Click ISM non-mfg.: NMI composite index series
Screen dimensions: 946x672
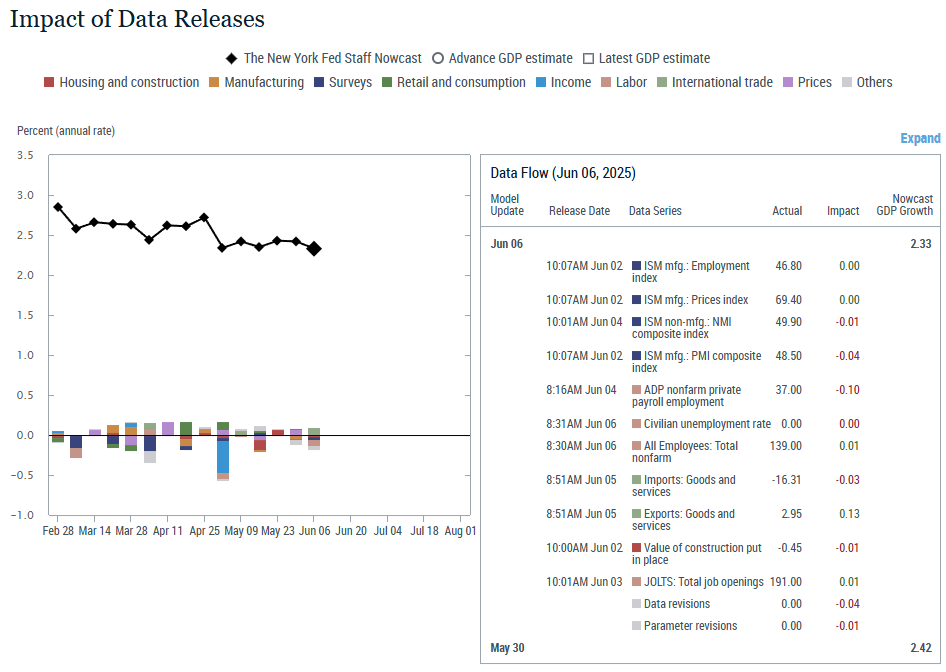[x=682, y=328]
